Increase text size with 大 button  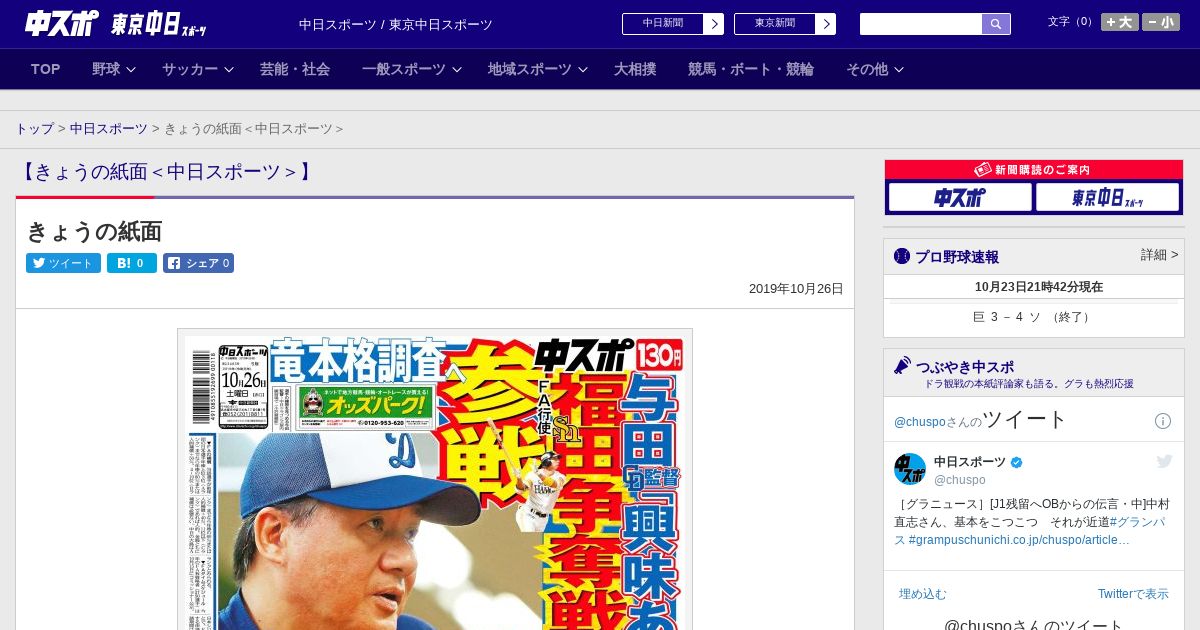1120,22
